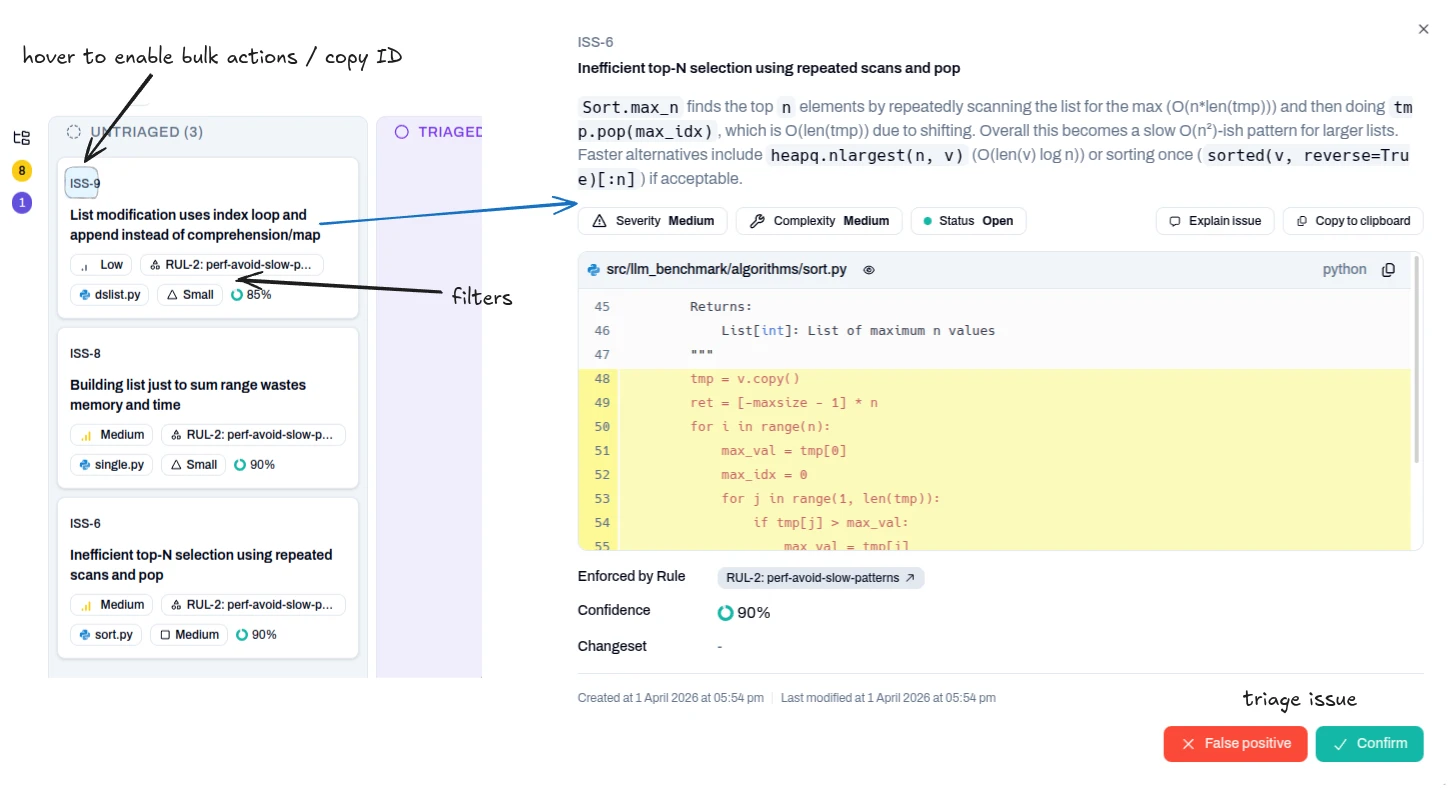Click the purple badge showing 1
1455x795 pixels.
click(x=22, y=203)
